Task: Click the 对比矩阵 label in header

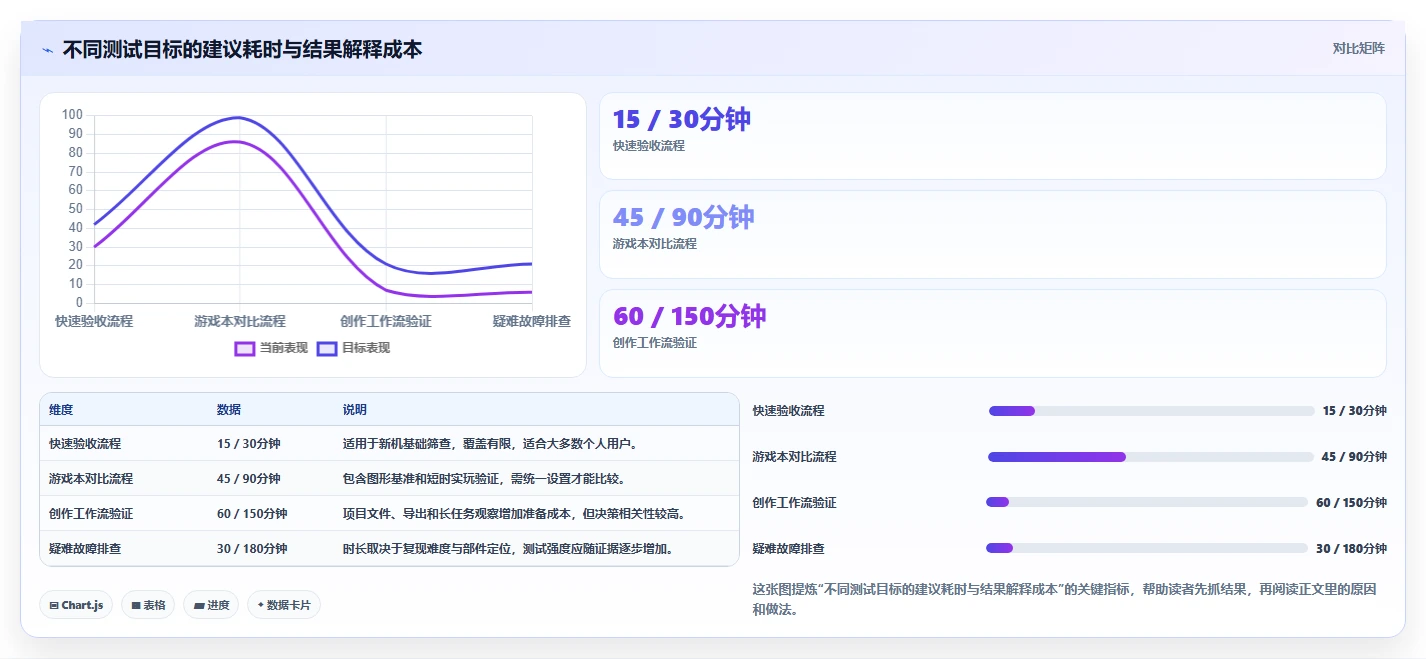Action: 1358,49
